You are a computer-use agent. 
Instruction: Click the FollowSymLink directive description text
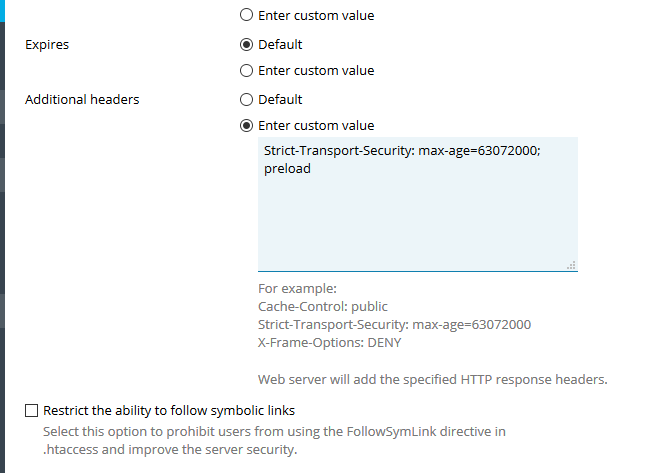coord(273,432)
